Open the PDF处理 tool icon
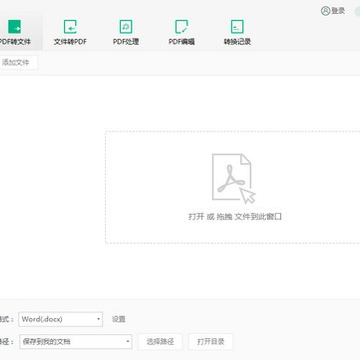This screenshot has width=360, height=360. click(x=126, y=27)
